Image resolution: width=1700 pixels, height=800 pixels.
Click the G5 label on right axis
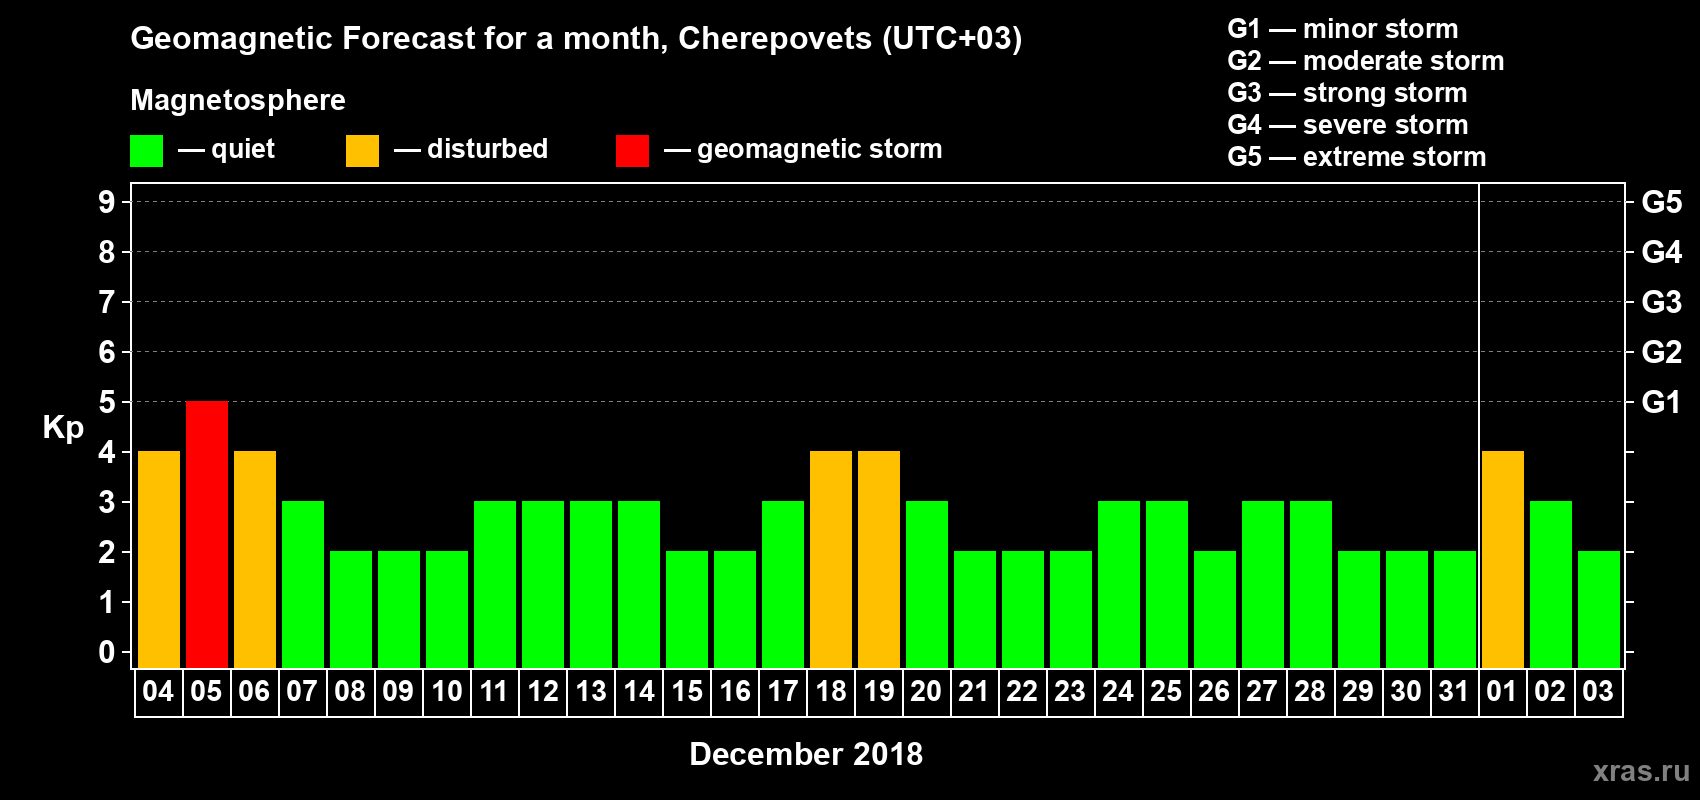[x=1661, y=202]
